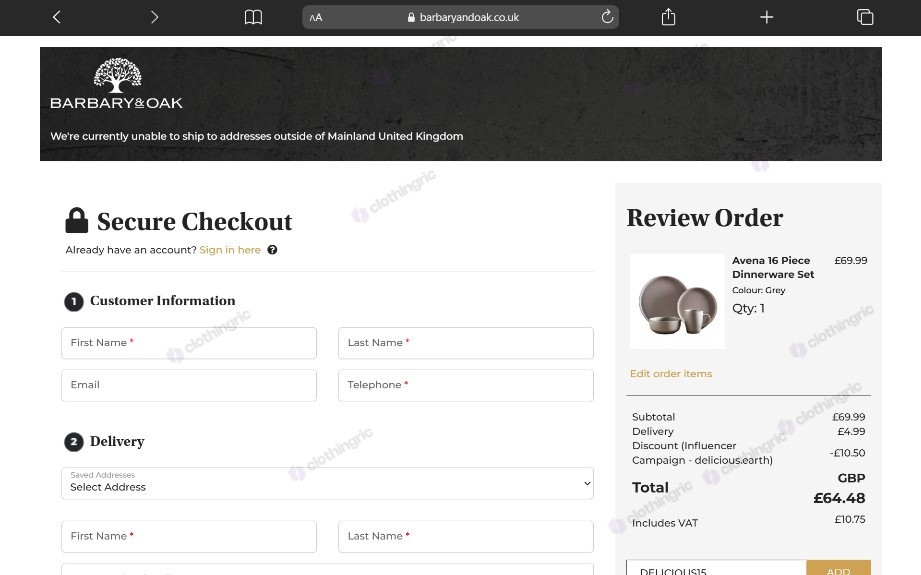Image resolution: width=921 pixels, height=575 pixels.
Task: Click the step 2 Delivery badge
Action: point(73,442)
